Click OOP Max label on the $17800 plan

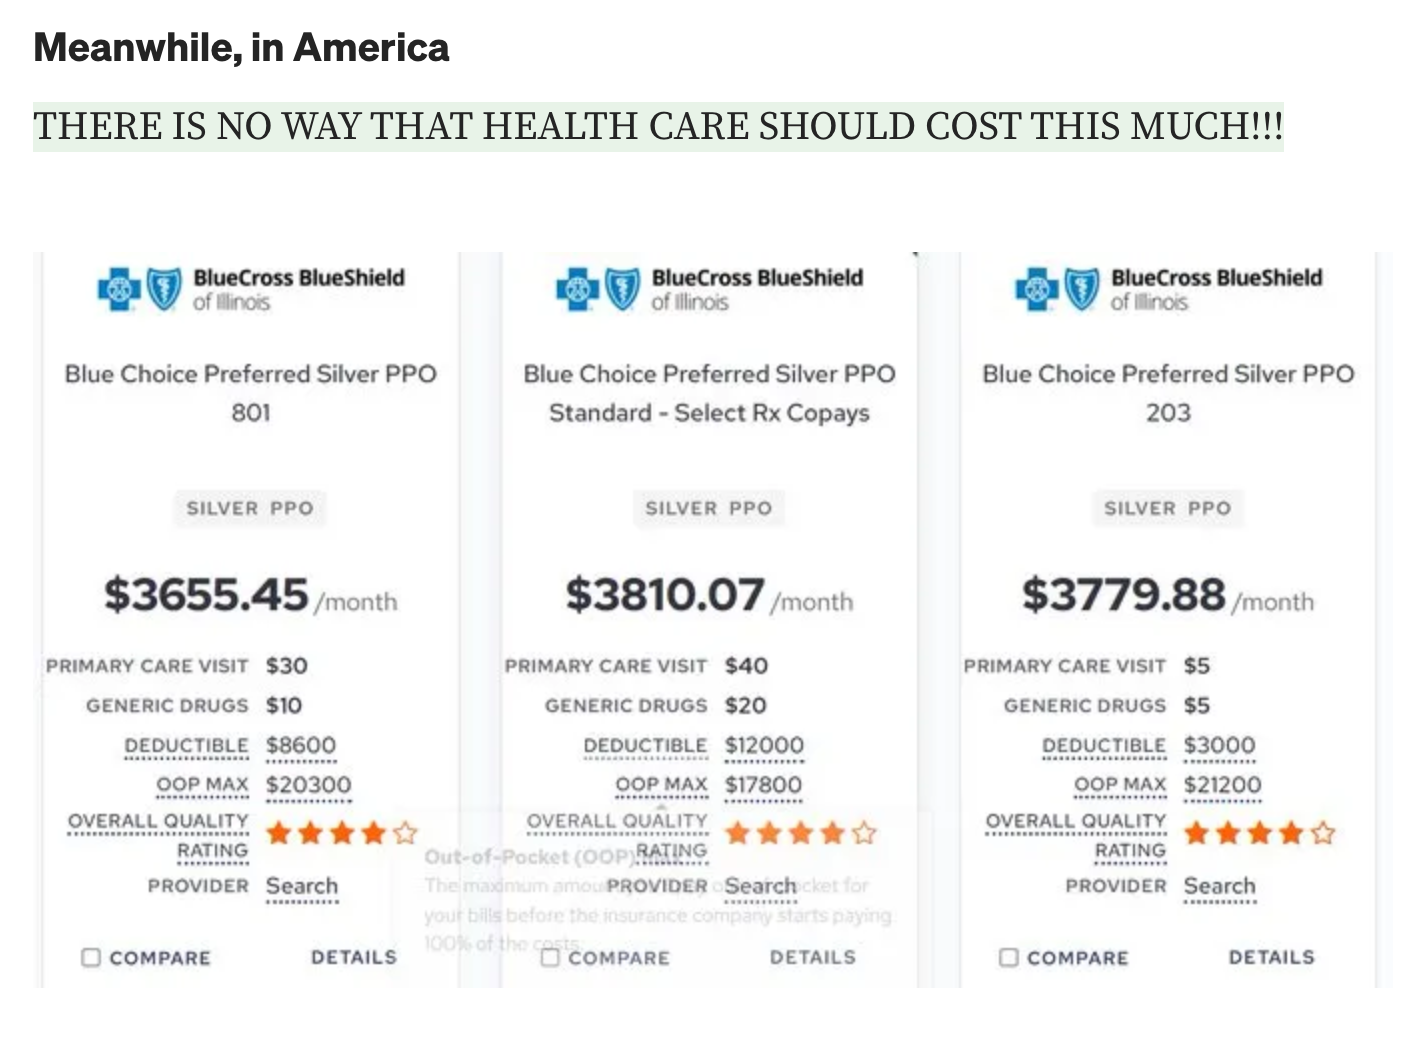[x=661, y=785]
